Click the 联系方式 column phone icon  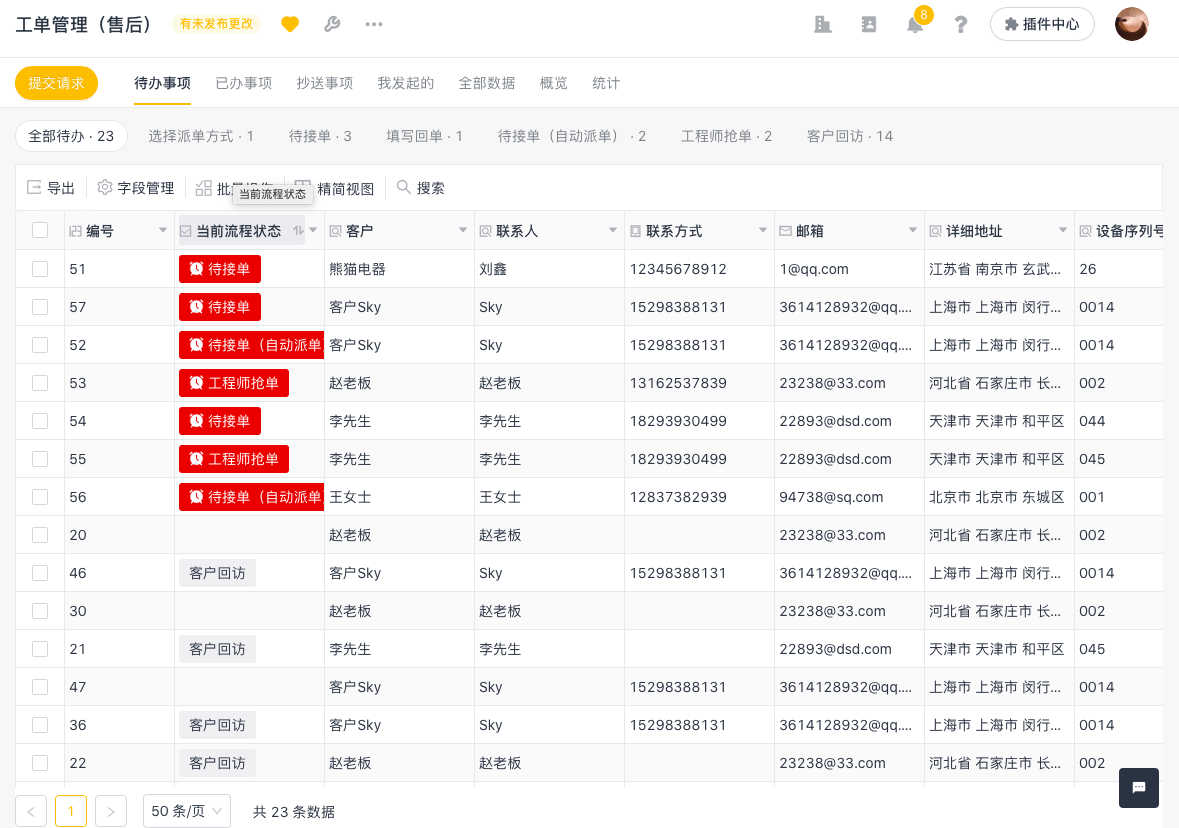click(635, 232)
